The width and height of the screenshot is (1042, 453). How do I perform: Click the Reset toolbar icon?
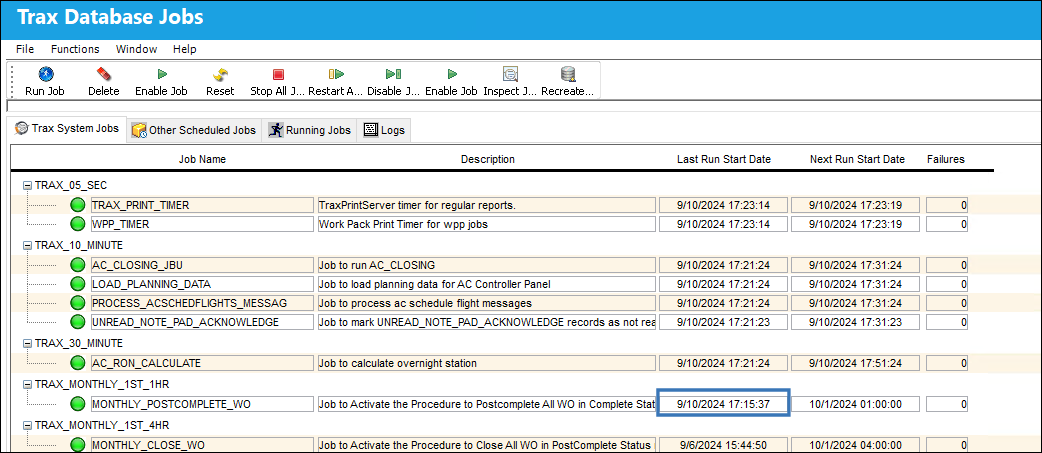click(x=220, y=74)
